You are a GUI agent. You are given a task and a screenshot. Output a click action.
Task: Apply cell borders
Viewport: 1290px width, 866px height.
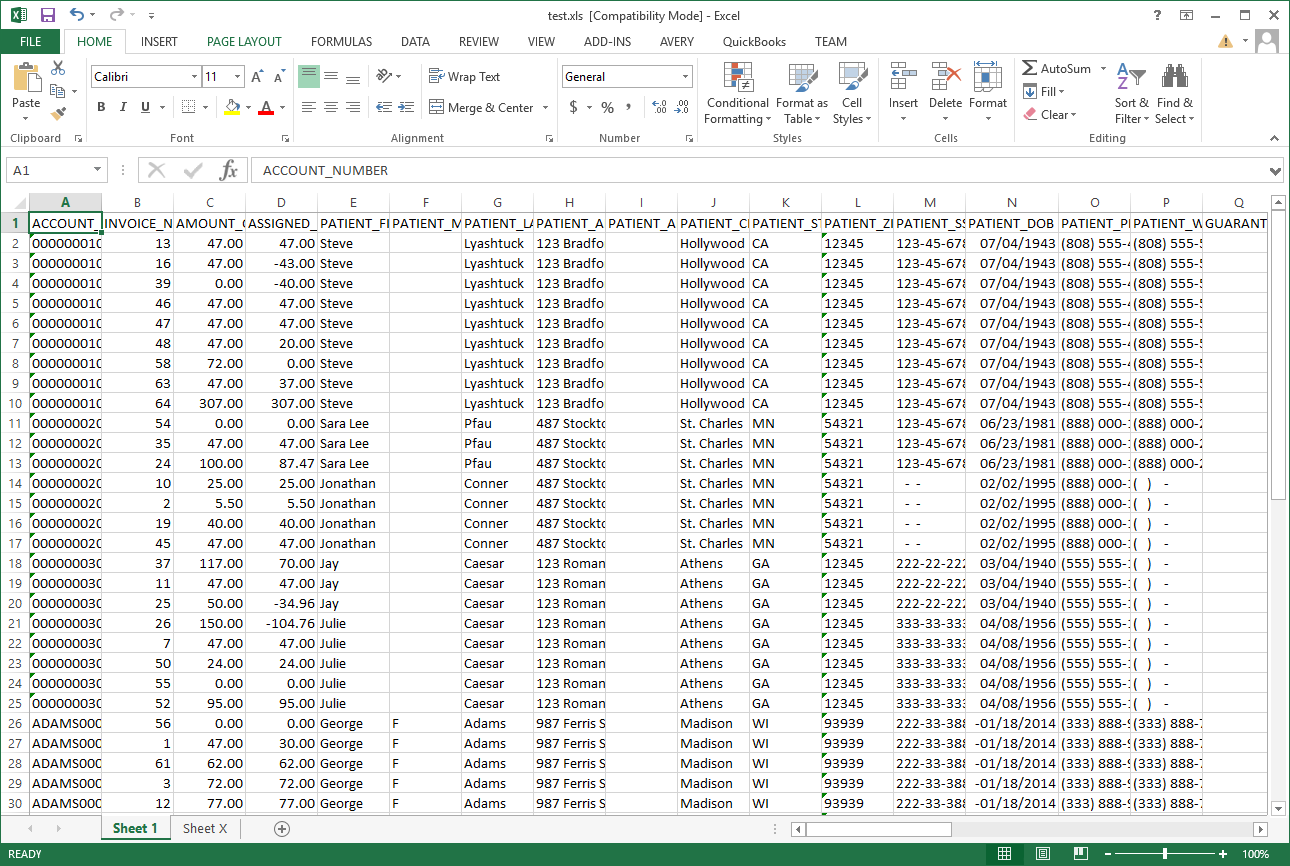pyautogui.click(x=189, y=107)
